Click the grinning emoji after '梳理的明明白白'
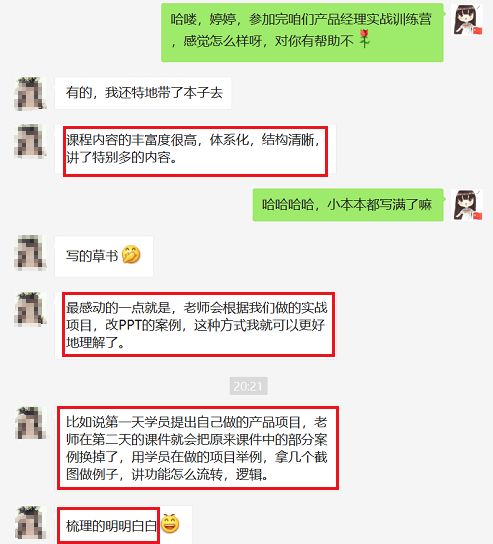Viewport: 493px width, 544px height. 170,523
